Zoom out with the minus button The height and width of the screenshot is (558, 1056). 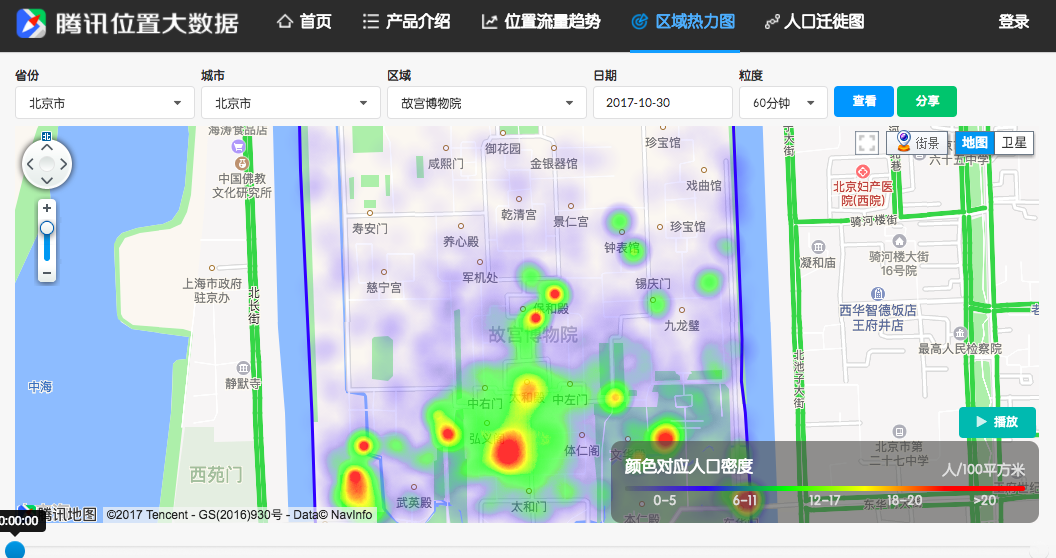pyautogui.click(x=46, y=273)
